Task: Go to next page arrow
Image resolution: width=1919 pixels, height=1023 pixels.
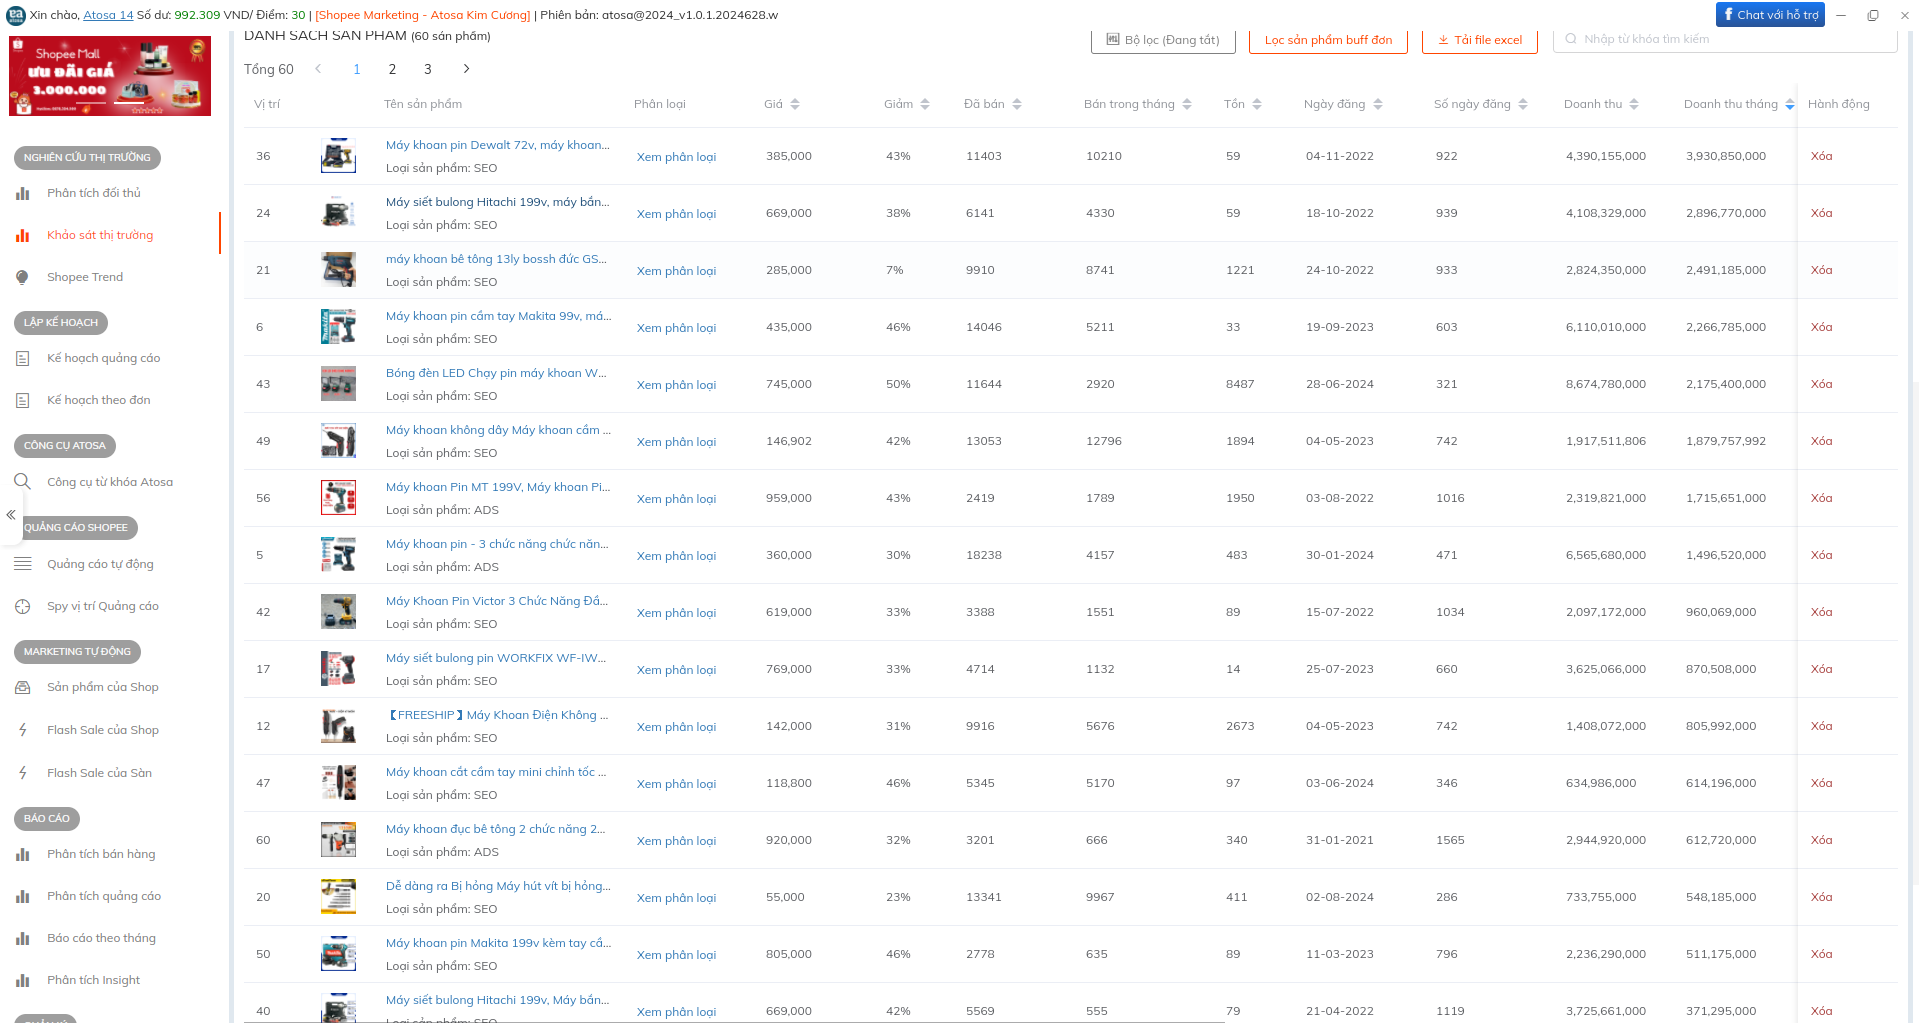Action: (x=466, y=69)
